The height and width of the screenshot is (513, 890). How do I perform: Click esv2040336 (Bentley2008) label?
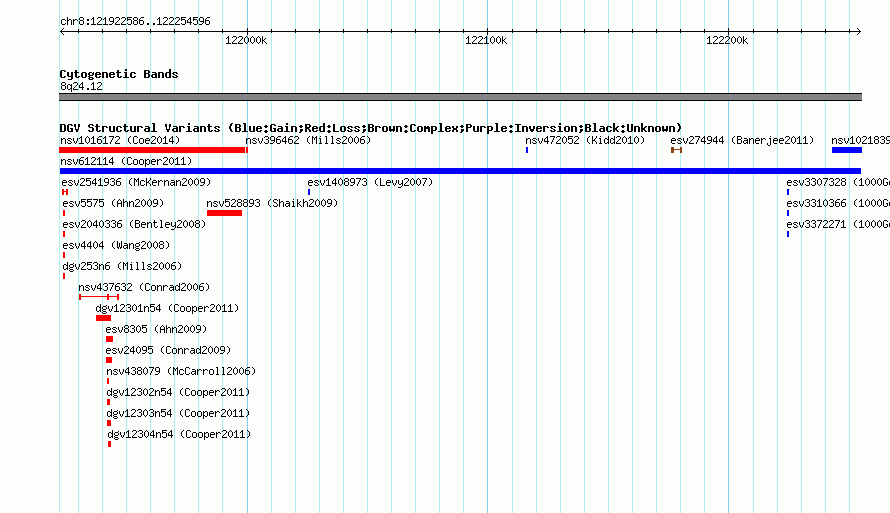tap(134, 224)
